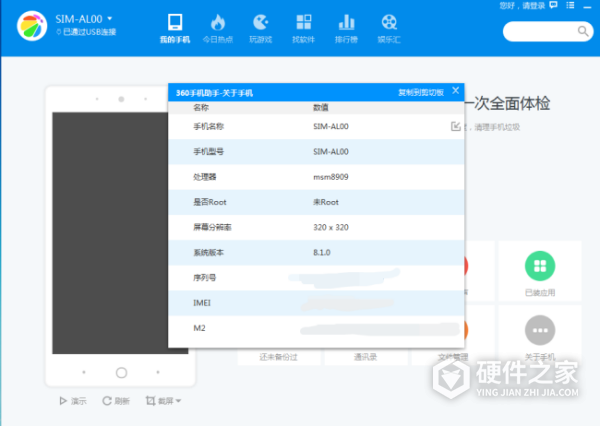Click the M2 row label
The width and height of the screenshot is (600, 426).
pyautogui.click(x=199, y=328)
